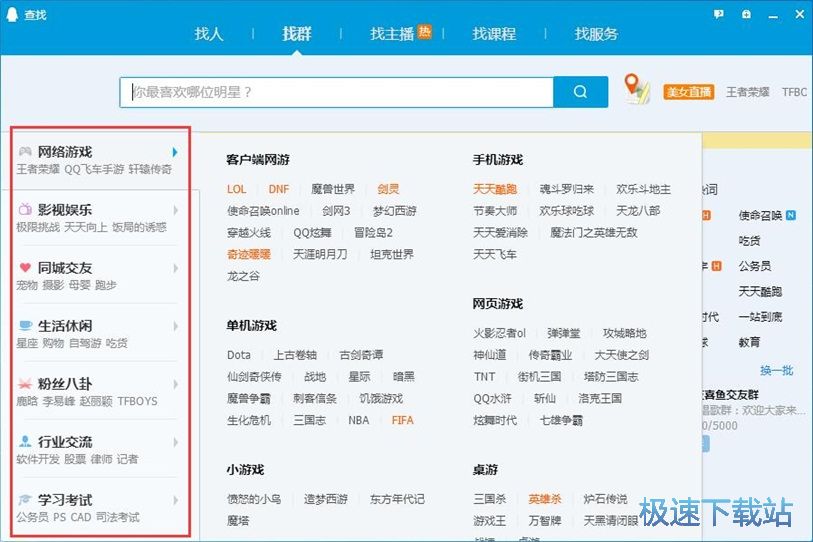The width and height of the screenshot is (813, 542).
Task: Open the 魔兽世界 group link
Action: point(333,189)
